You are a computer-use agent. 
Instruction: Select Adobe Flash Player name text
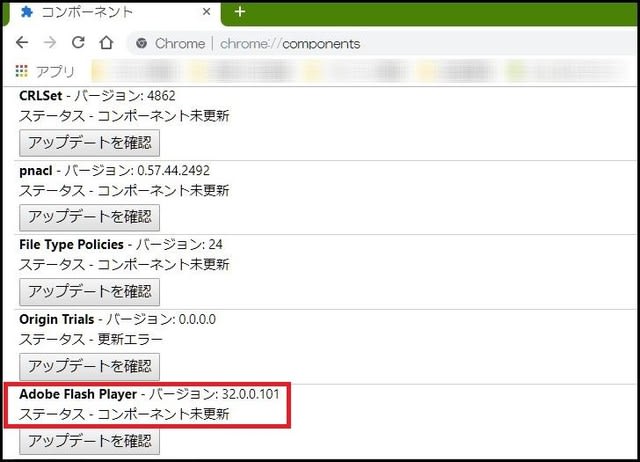coord(78,394)
